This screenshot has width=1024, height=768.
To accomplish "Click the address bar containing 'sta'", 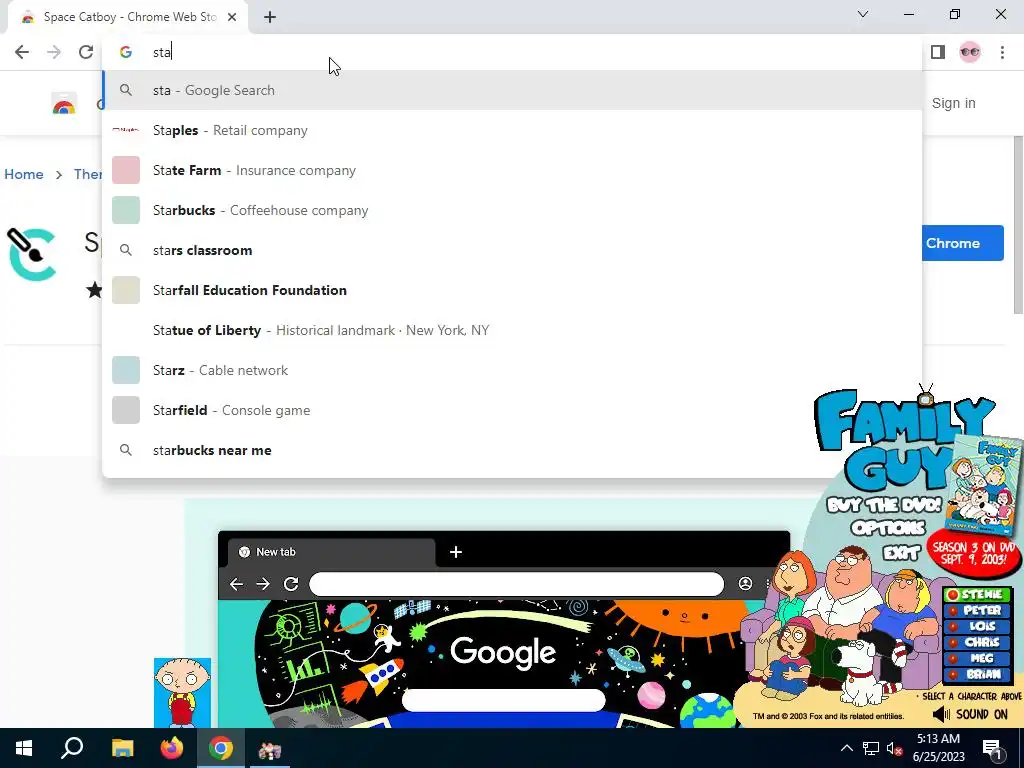I will [x=511, y=52].
